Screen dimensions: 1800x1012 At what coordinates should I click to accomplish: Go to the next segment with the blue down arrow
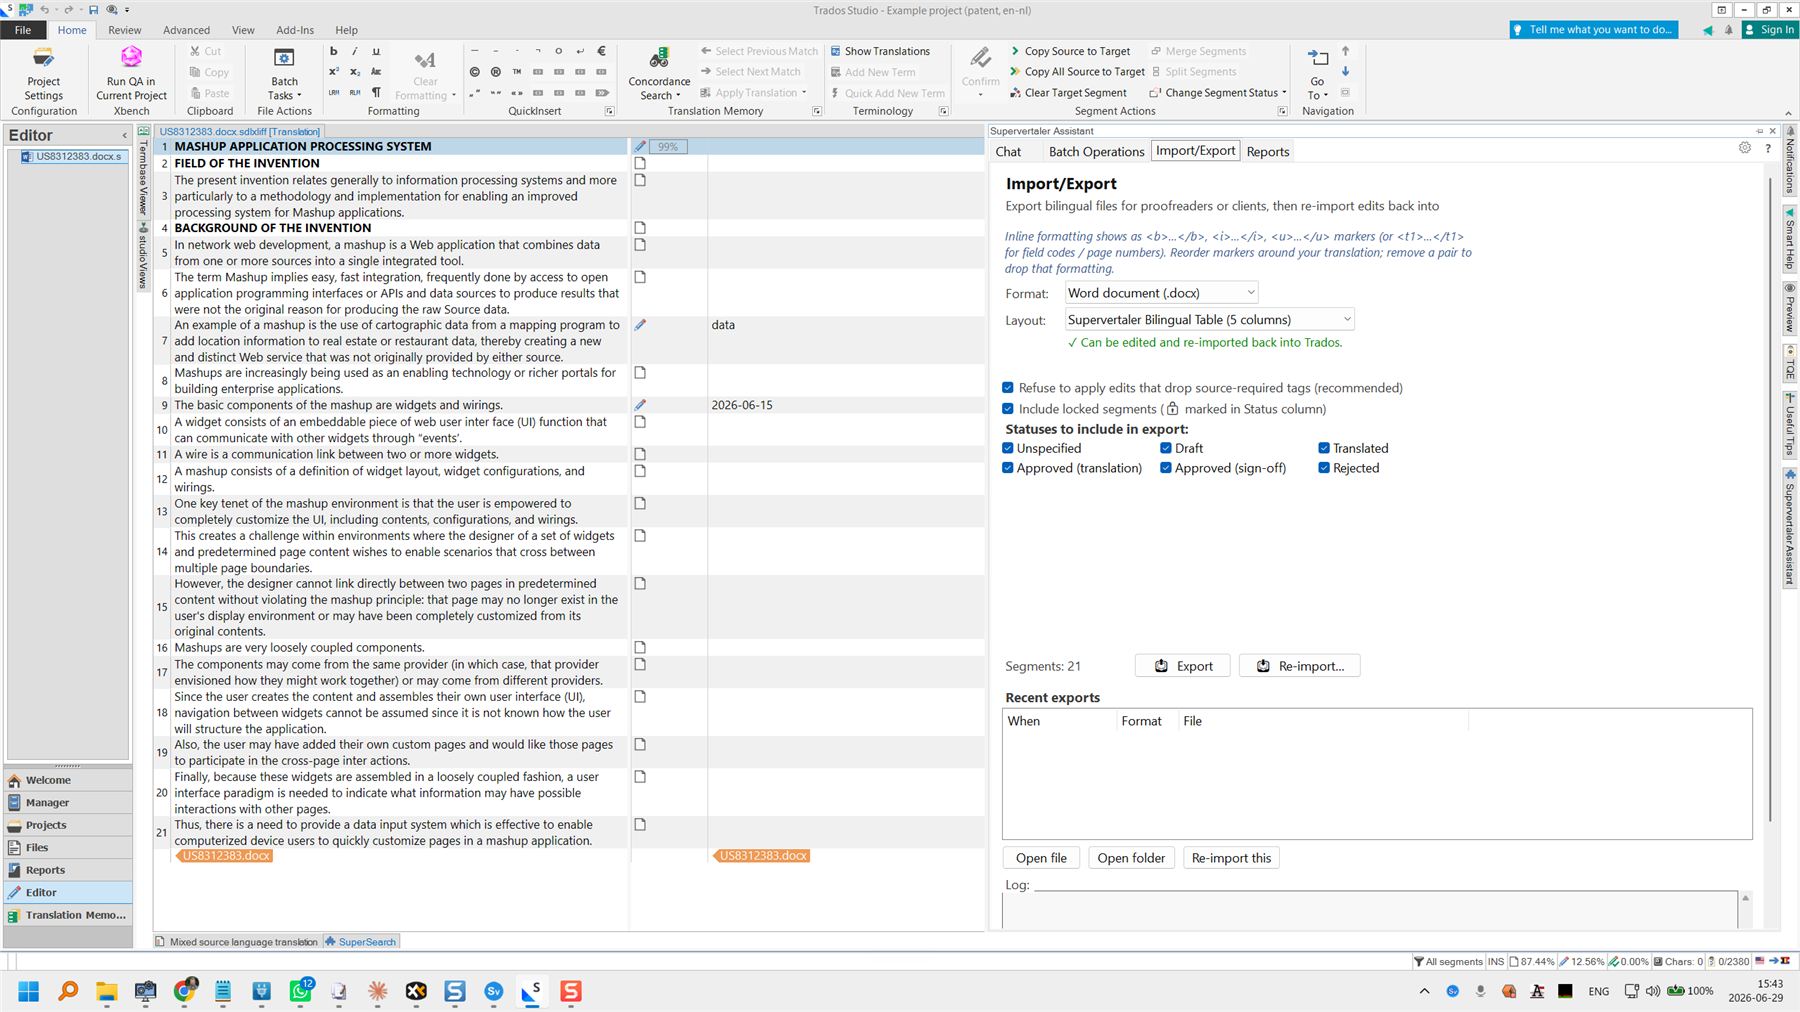coord(1345,72)
